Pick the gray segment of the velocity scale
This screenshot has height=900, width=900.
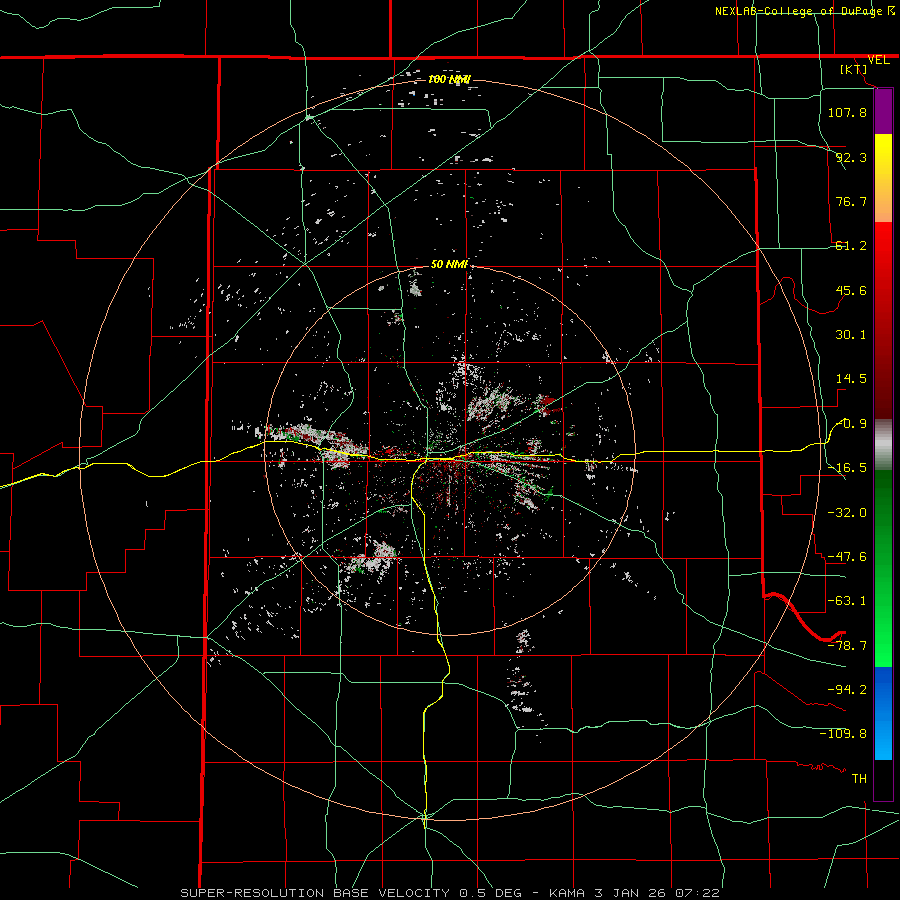[x=883, y=445]
